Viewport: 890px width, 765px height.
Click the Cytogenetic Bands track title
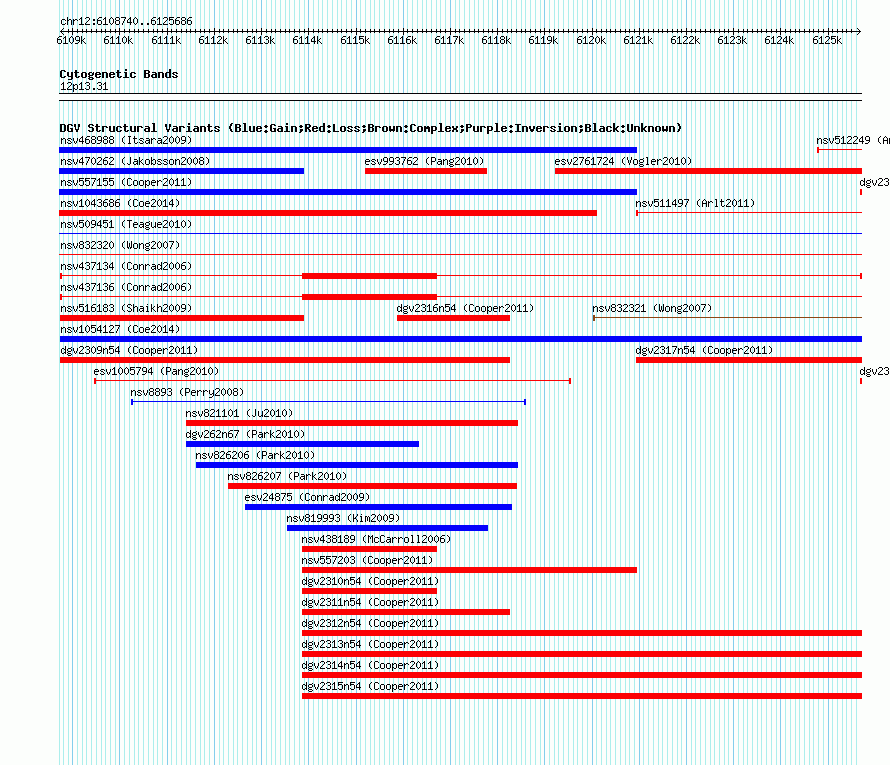(x=119, y=74)
